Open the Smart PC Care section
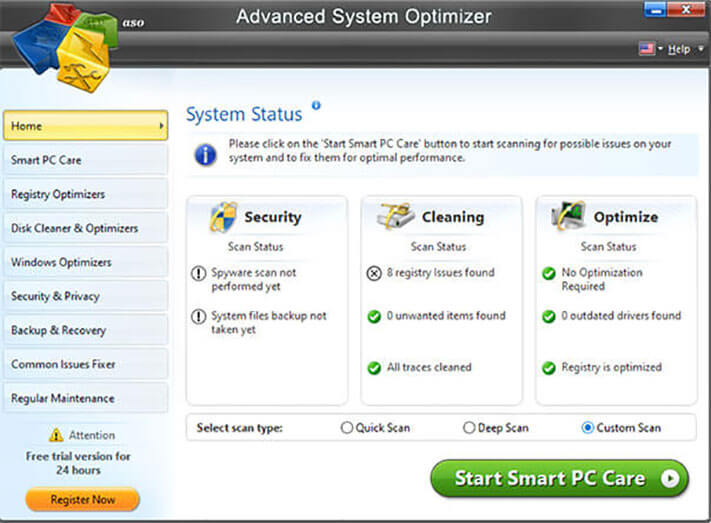The width and height of the screenshot is (711, 523). (x=85, y=160)
